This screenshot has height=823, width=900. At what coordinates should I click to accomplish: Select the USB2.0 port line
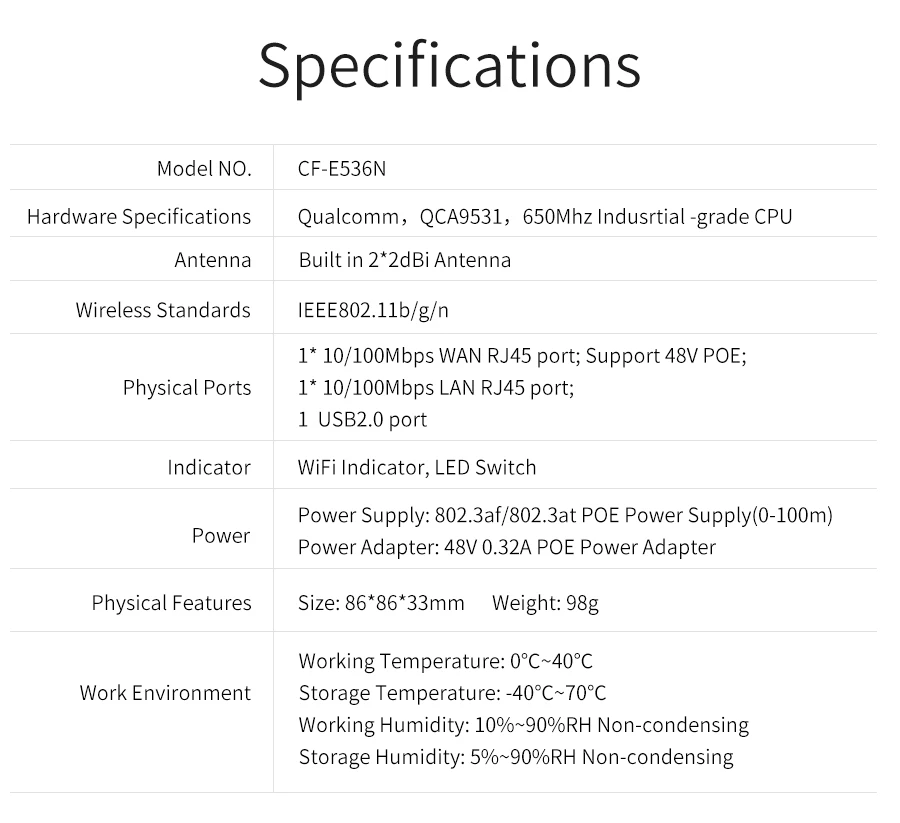click(x=362, y=420)
